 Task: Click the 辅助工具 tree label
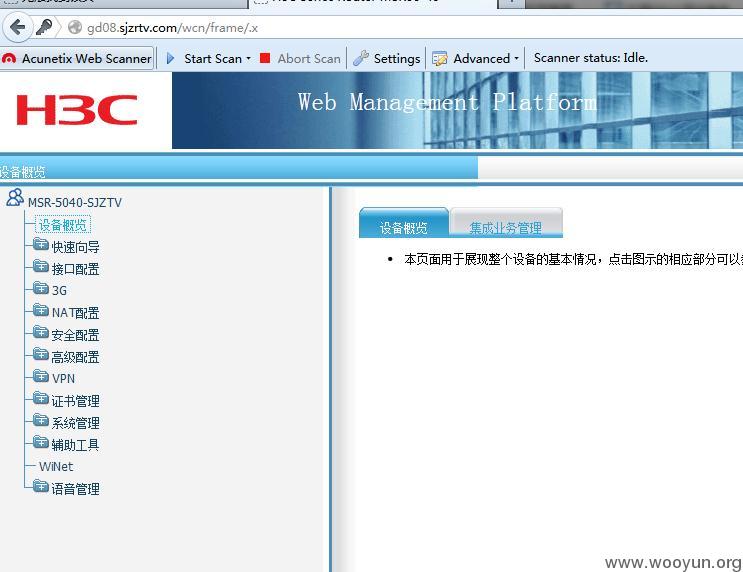pos(75,445)
